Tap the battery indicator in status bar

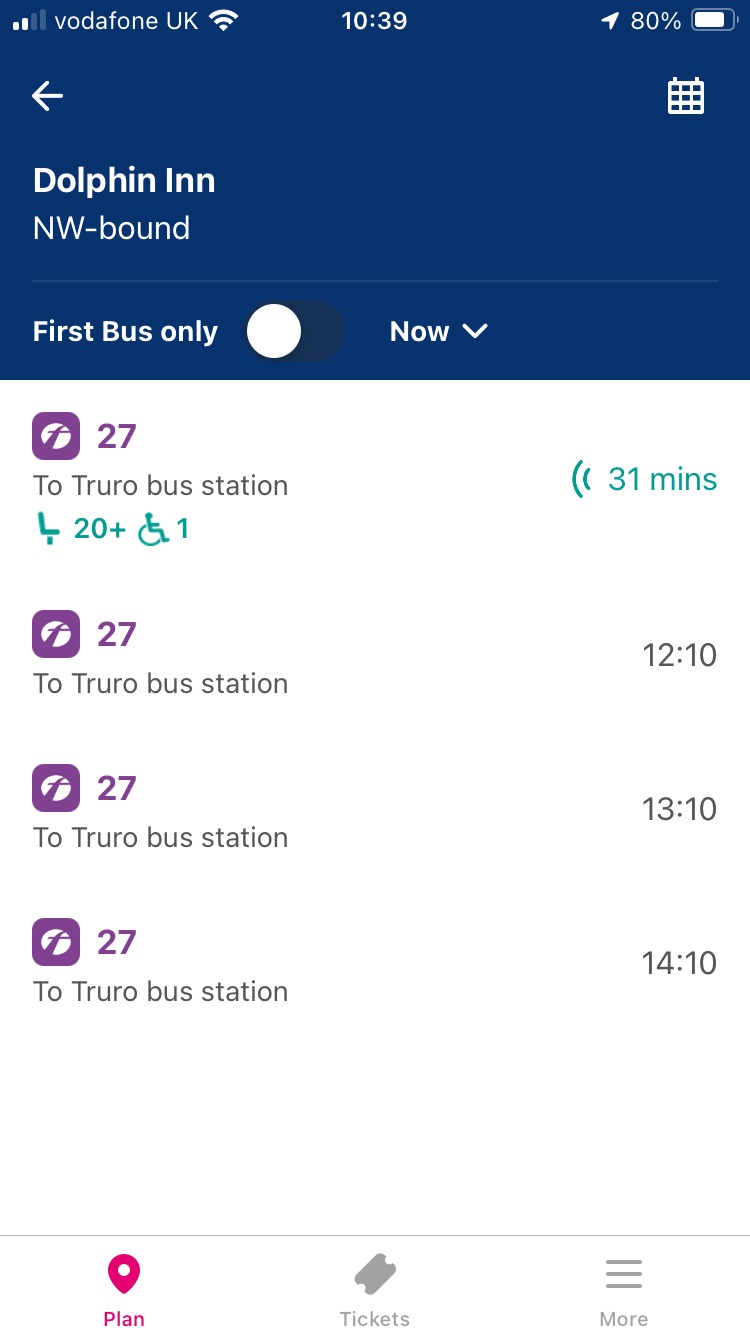(714, 21)
